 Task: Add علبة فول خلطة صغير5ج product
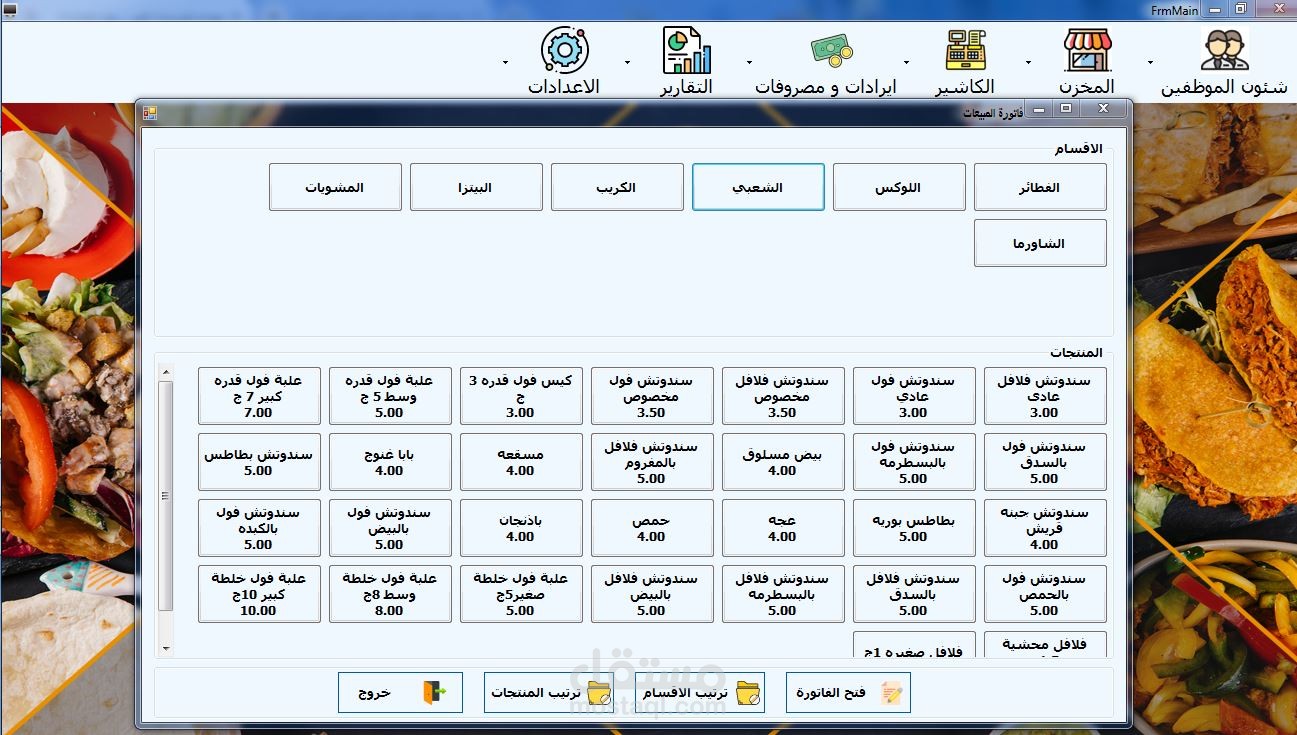pyautogui.click(x=521, y=594)
